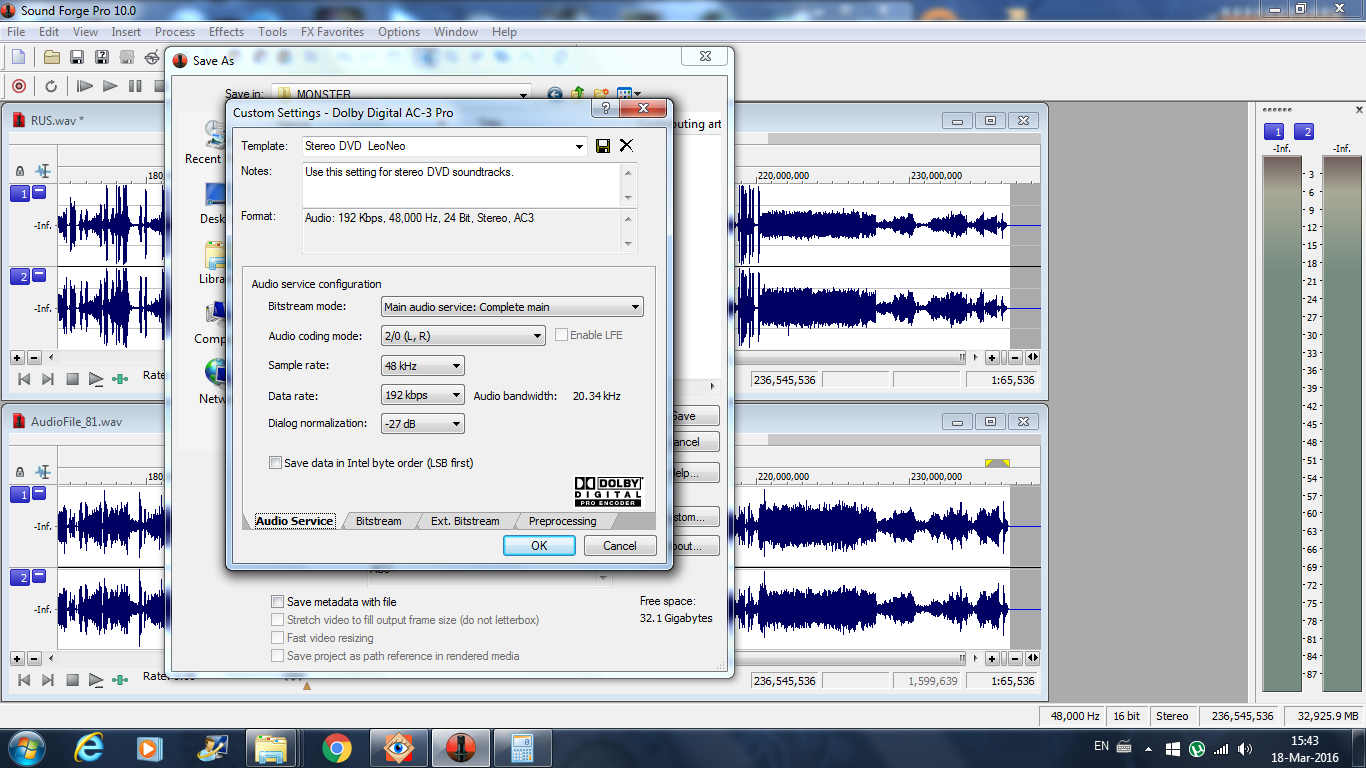The image size is (1366, 768).
Task: Click the Save icon in main toolbar
Action: click(77, 57)
